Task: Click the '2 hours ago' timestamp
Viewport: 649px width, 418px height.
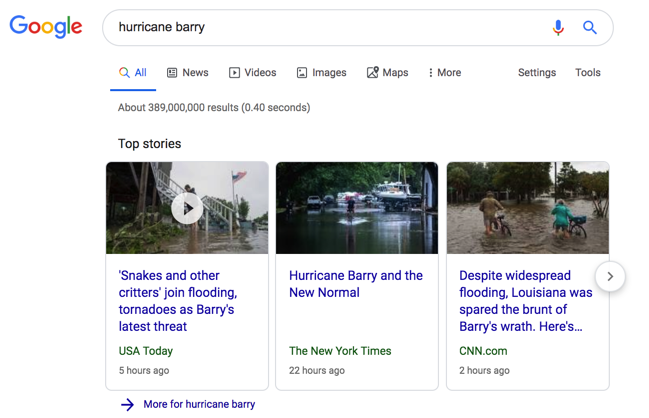Action: click(484, 370)
